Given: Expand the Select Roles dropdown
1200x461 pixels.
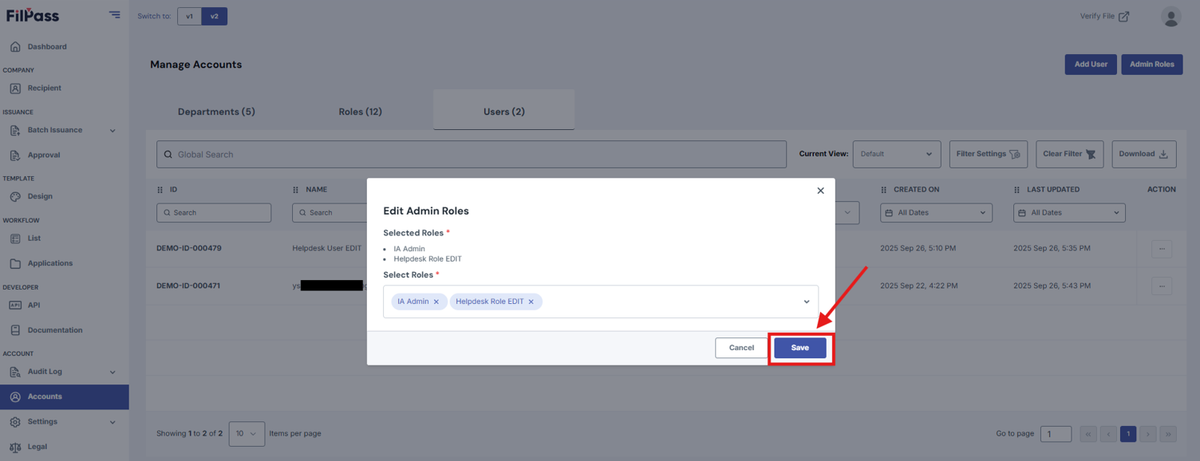Looking at the screenshot, I should click(806, 301).
